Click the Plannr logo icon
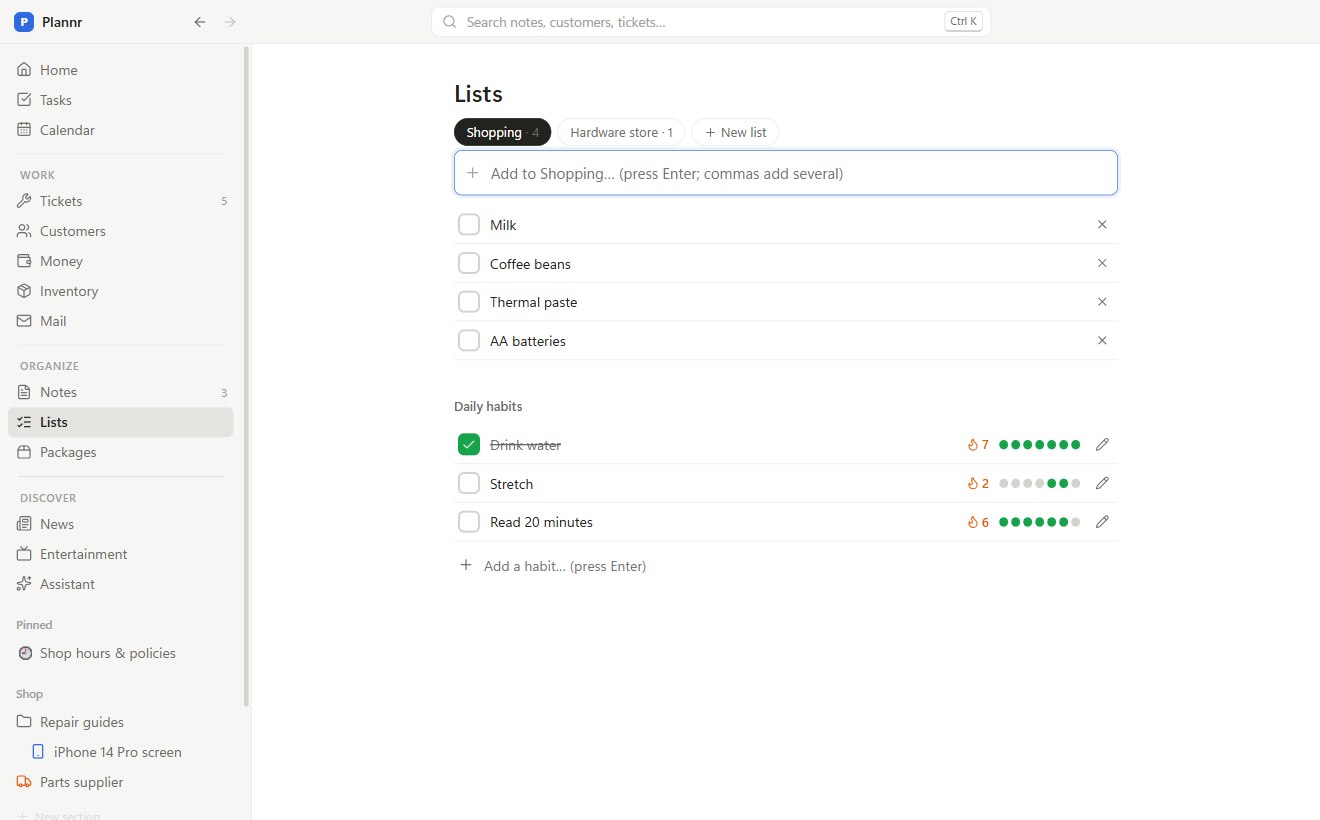1320x820 pixels. click(24, 22)
